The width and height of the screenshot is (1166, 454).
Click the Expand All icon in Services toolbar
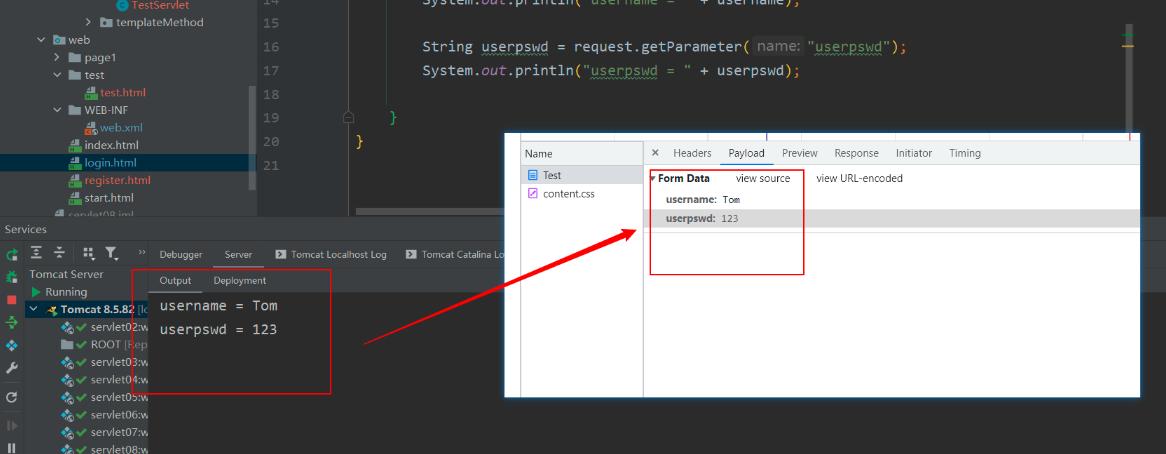36,253
